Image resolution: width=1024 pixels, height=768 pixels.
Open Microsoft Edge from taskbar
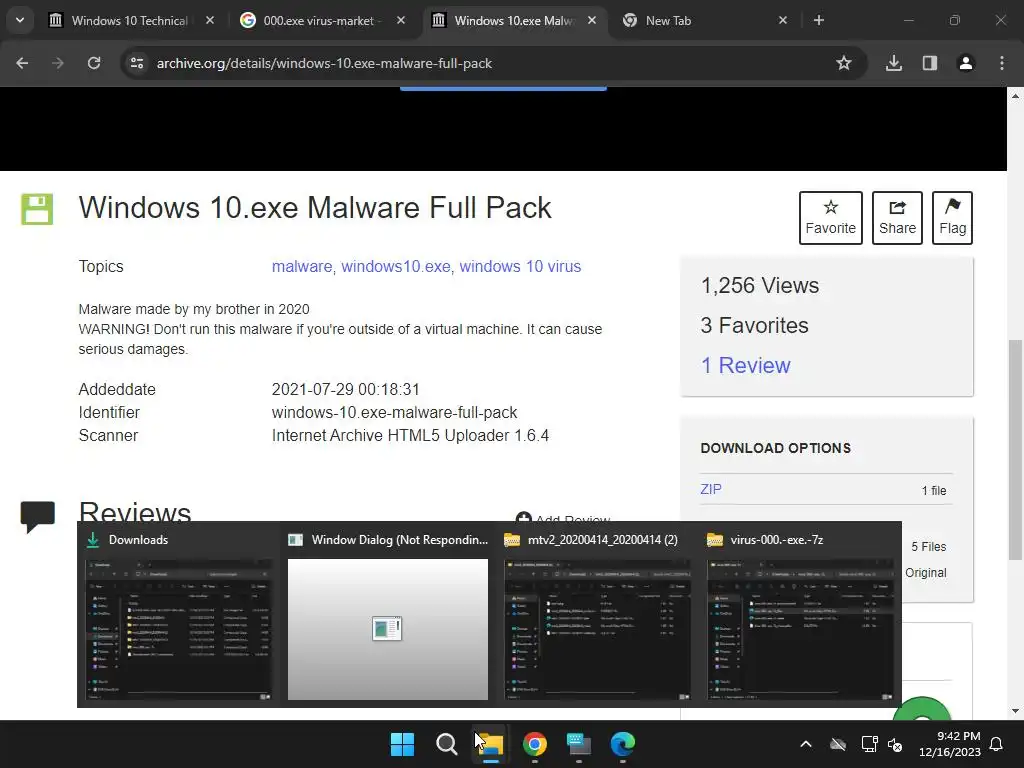click(x=622, y=744)
